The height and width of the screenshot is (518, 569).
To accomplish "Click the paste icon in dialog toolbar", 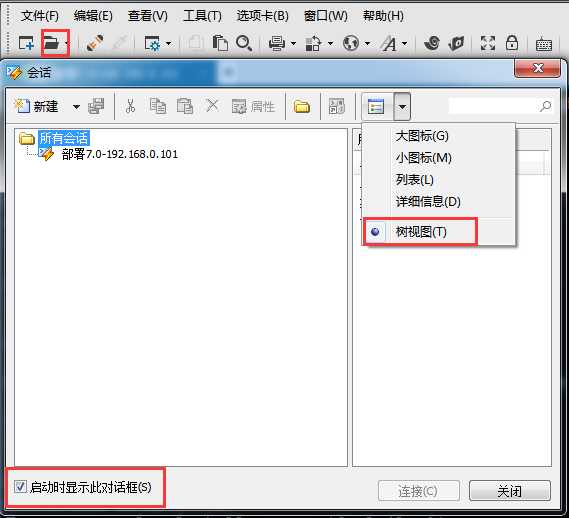I will point(185,106).
